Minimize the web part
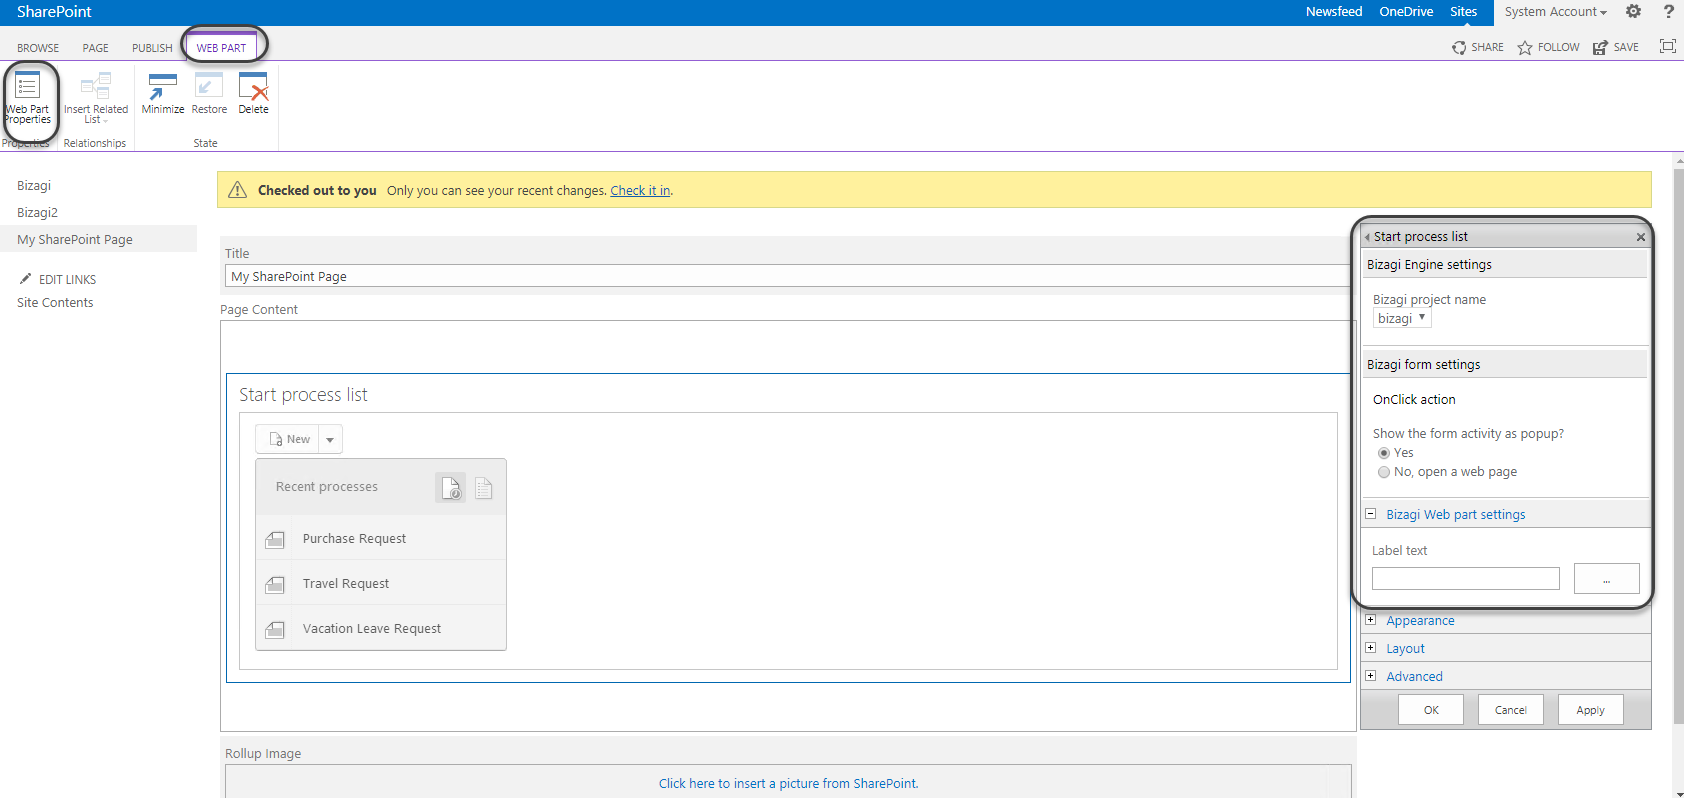The image size is (1684, 798). pos(162,94)
